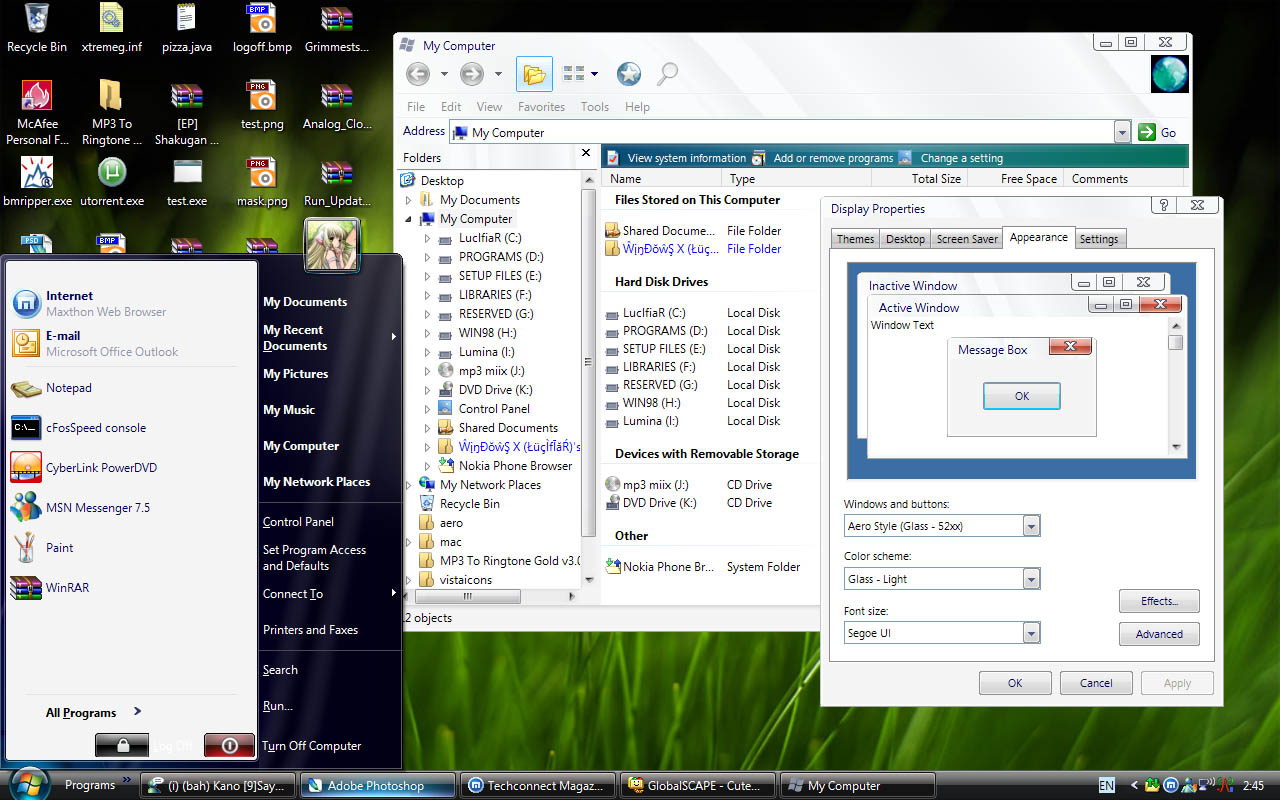Expand LIBRARIES (F:) in folder tree
The width and height of the screenshot is (1280, 800).
click(427, 296)
